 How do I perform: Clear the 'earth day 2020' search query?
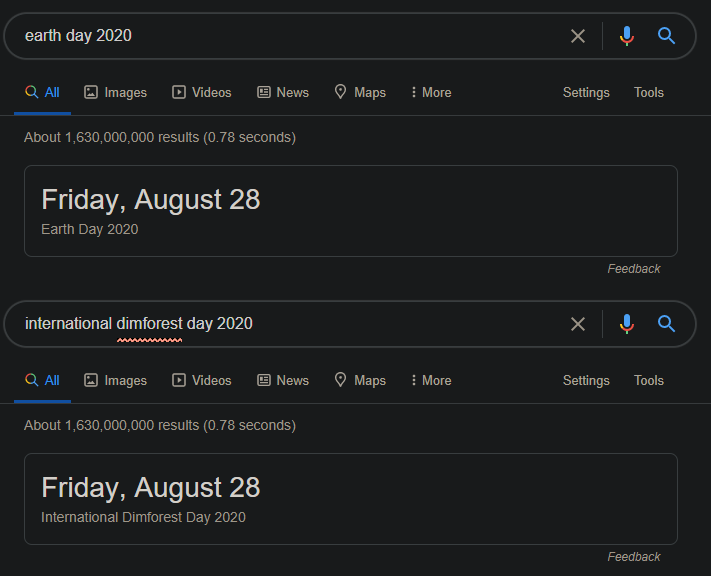[x=578, y=36]
